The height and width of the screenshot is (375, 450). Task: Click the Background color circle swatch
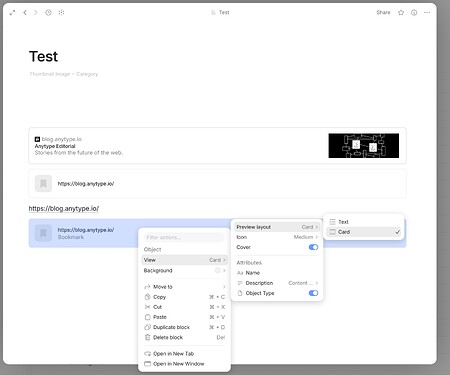coord(218,270)
